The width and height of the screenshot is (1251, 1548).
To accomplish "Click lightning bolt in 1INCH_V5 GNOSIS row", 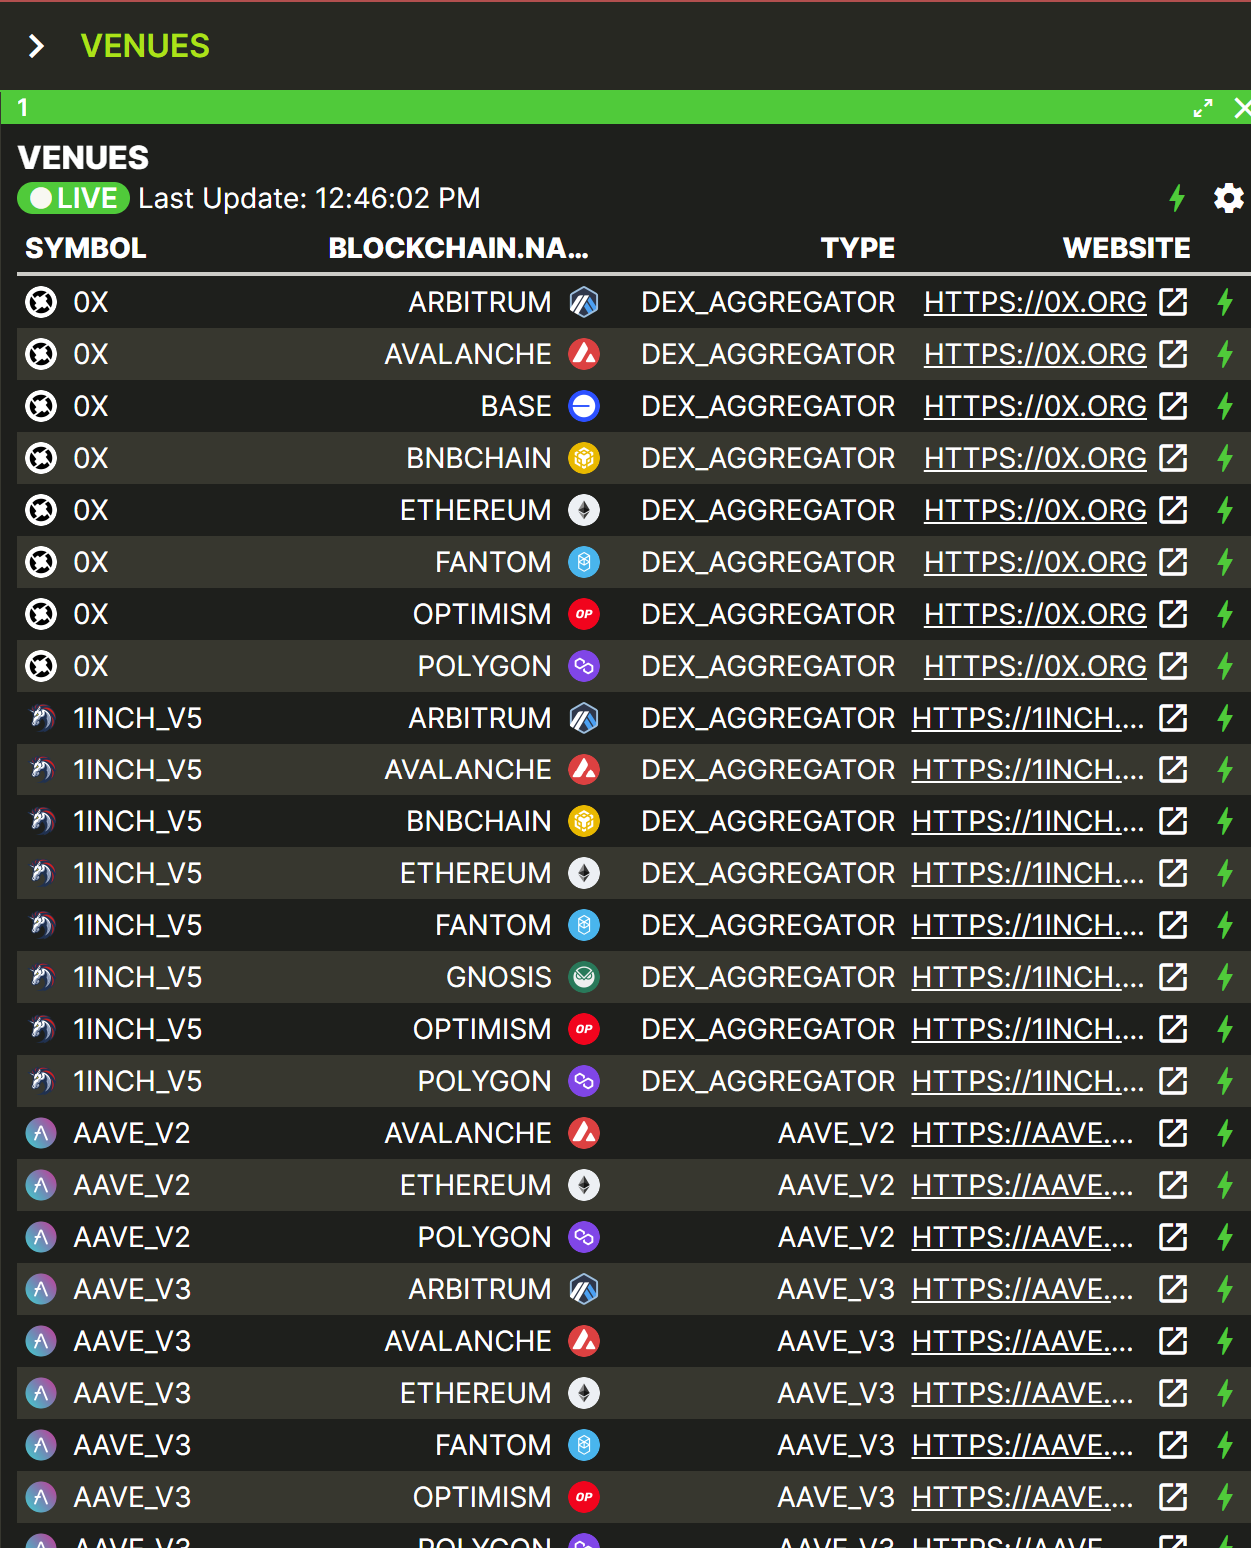I will [x=1225, y=977].
